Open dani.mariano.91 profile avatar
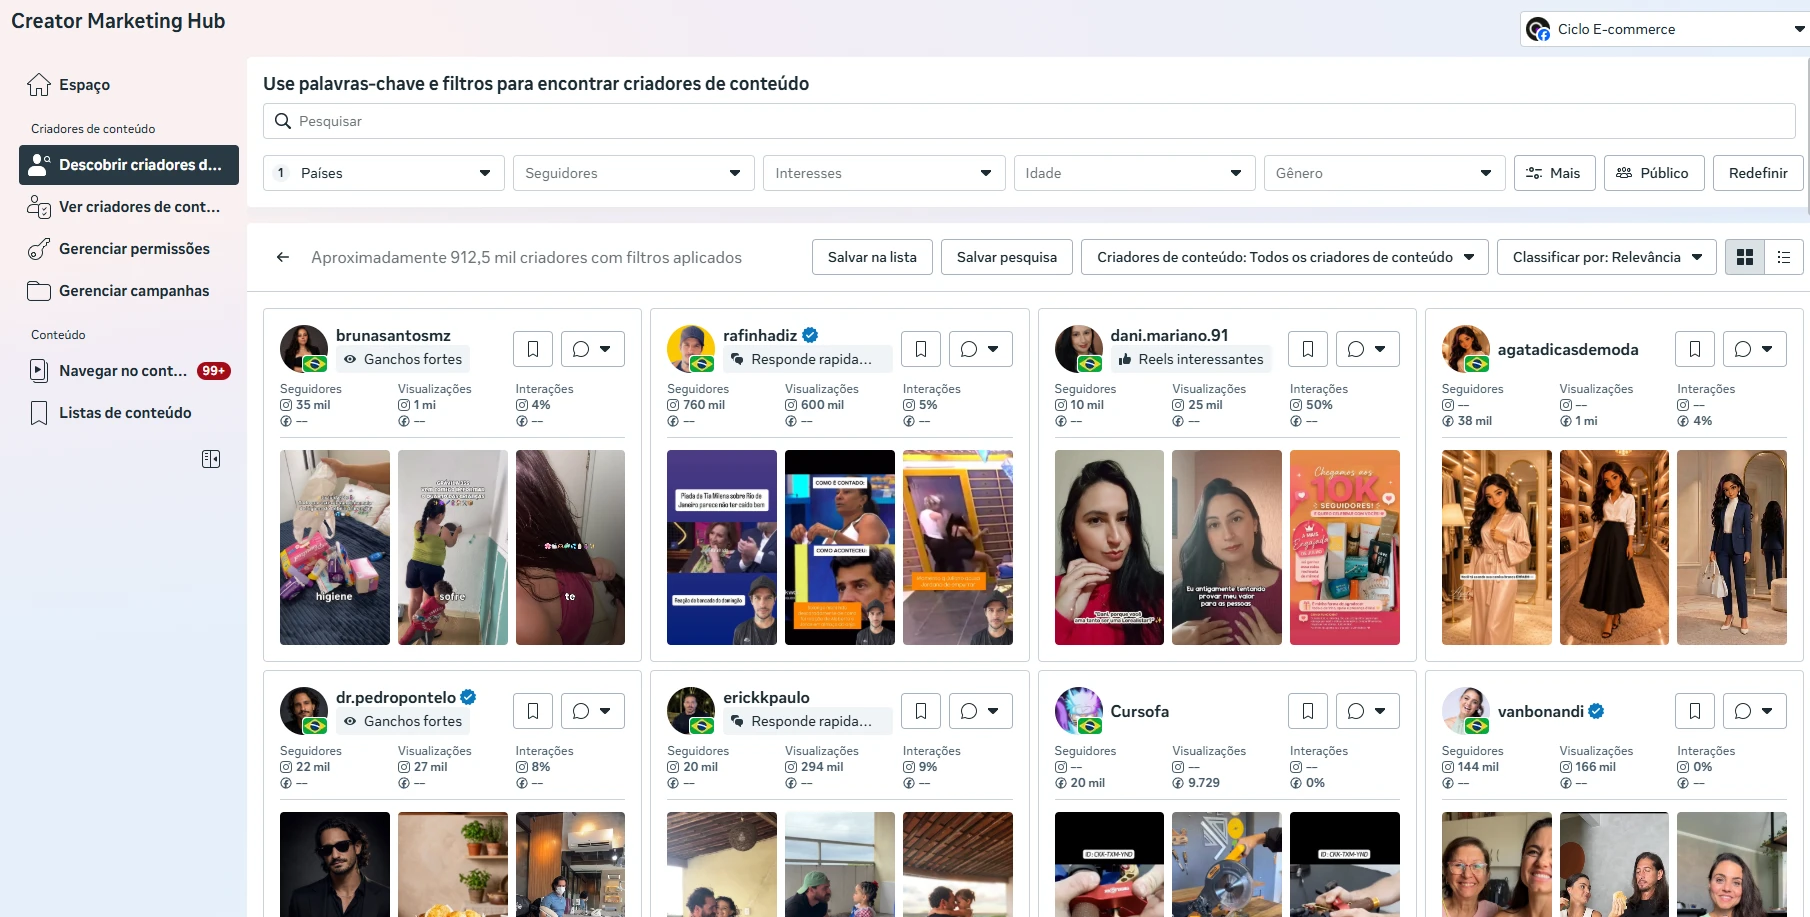 pyautogui.click(x=1079, y=349)
